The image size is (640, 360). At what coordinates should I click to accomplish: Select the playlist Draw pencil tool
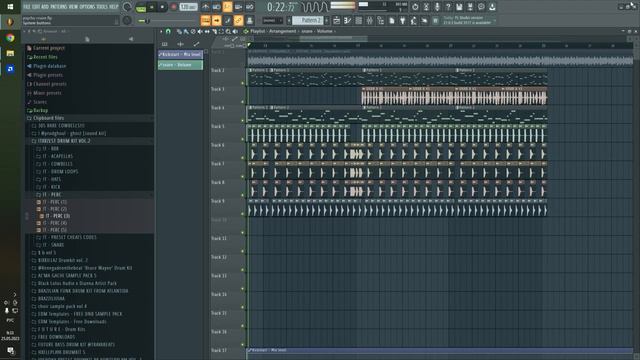click(179, 31)
